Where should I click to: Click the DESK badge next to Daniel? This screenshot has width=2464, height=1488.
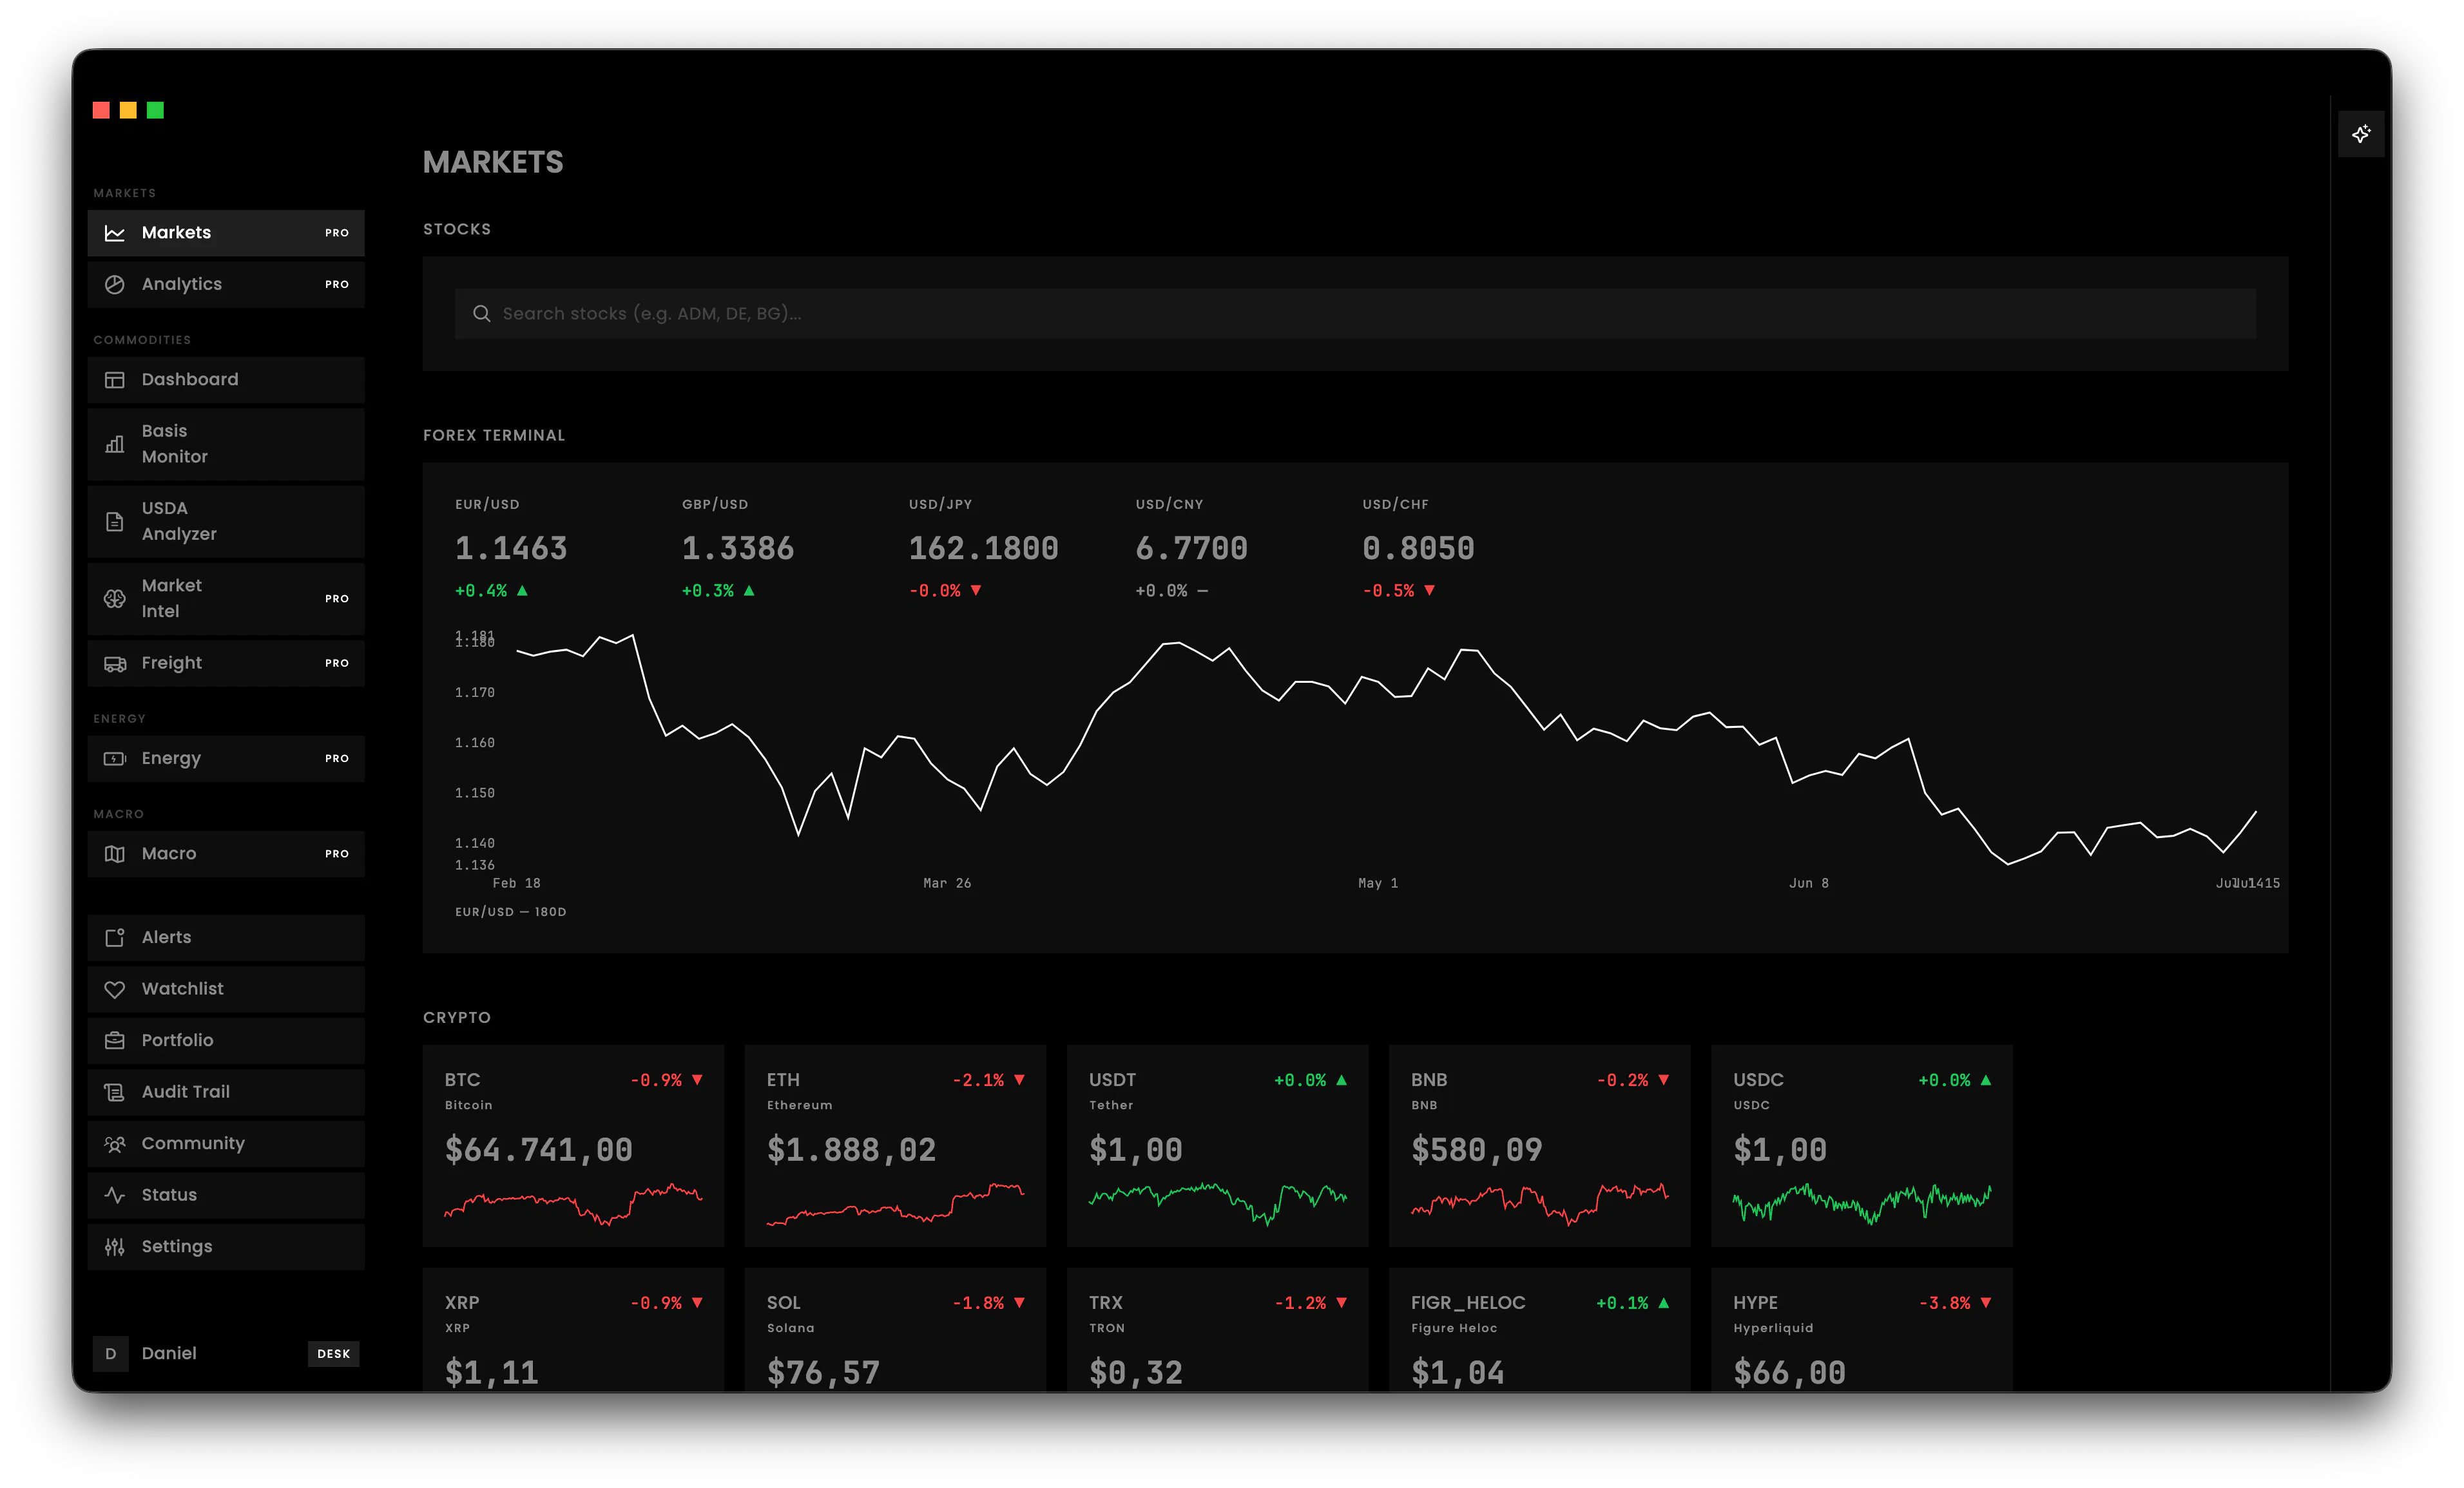(334, 1354)
